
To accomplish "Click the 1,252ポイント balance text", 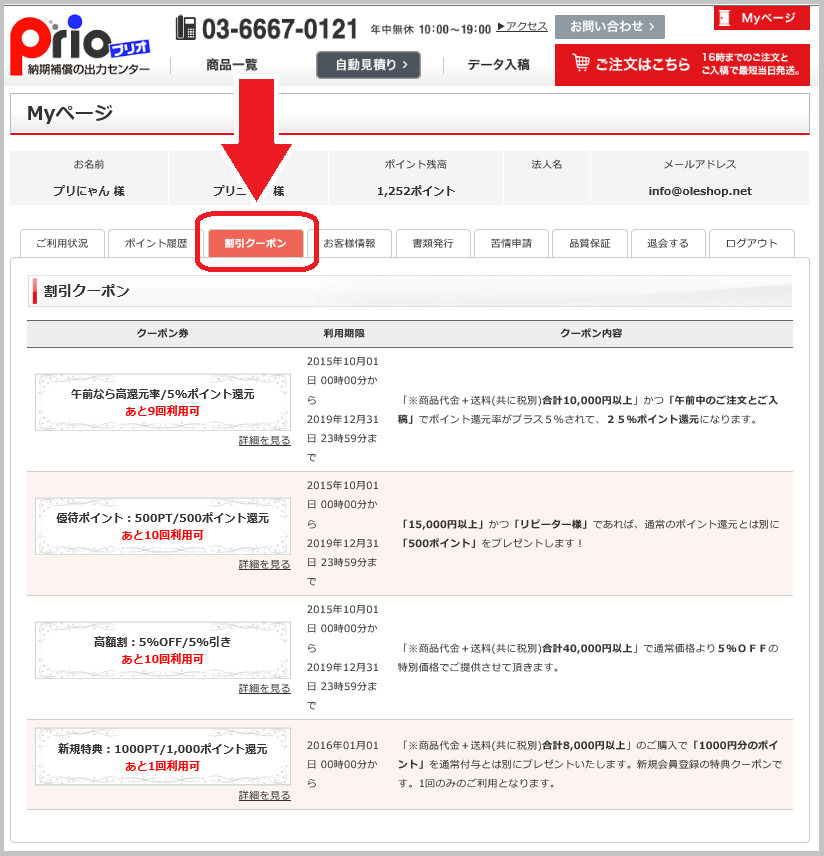I will [x=416, y=191].
